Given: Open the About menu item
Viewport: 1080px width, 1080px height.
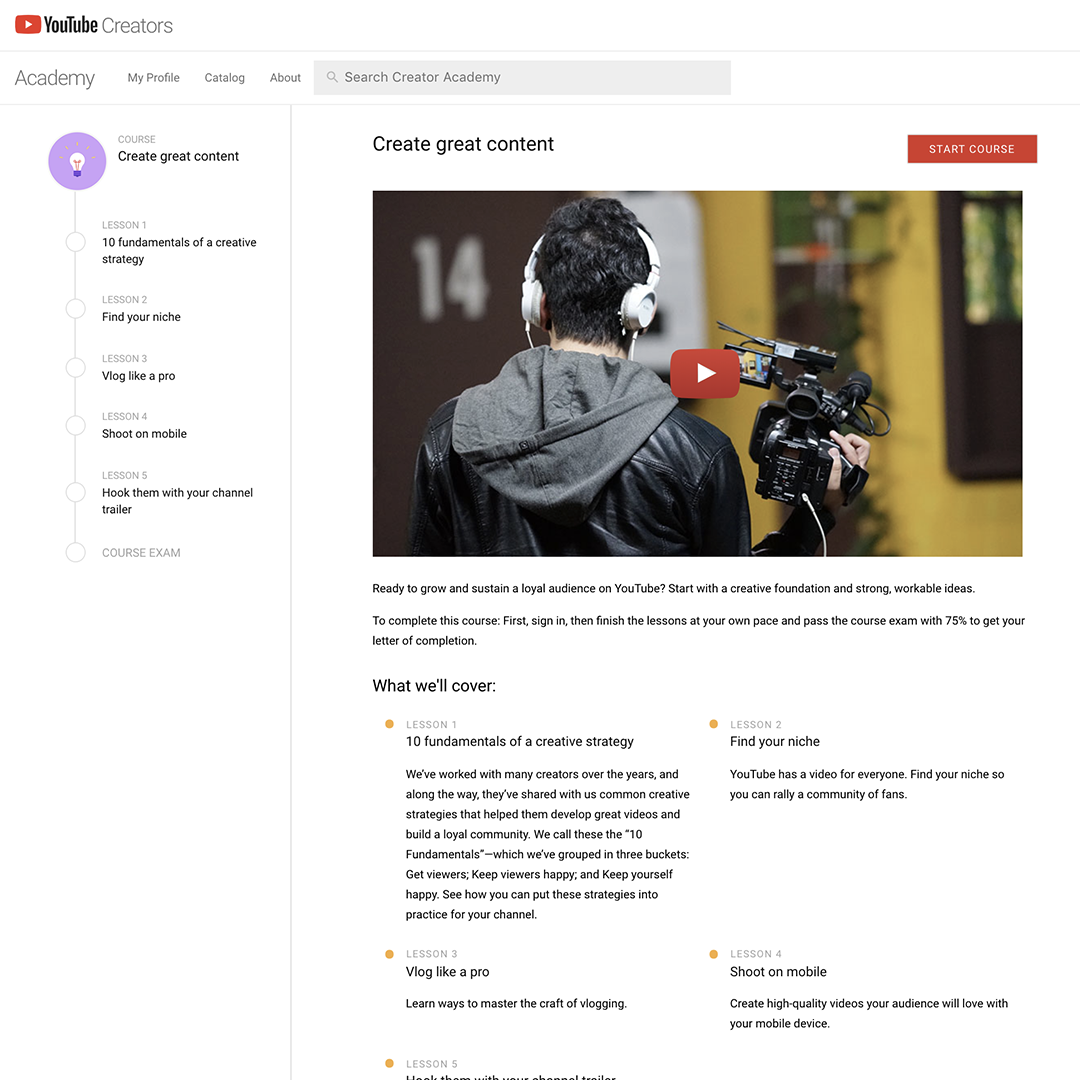Looking at the screenshot, I should [285, 78].
